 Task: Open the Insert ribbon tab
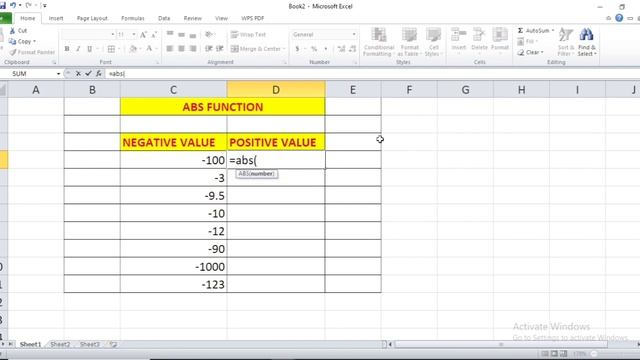(56, 18)
